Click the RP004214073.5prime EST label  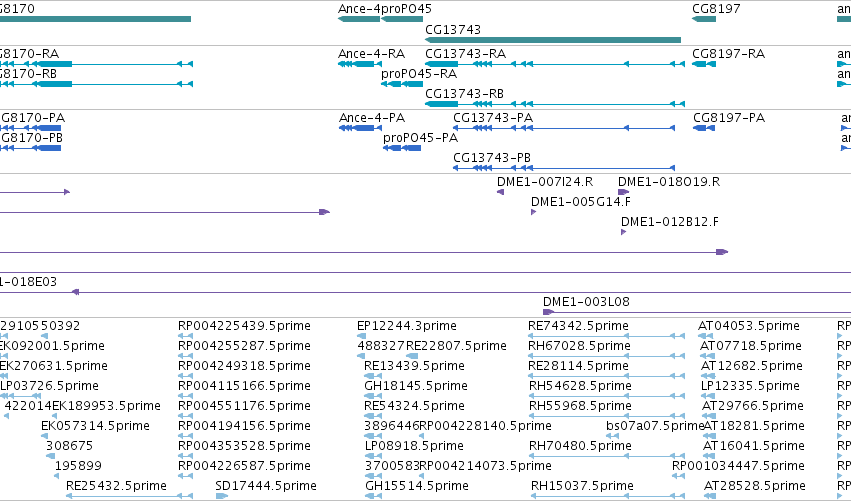coord(486,466)
